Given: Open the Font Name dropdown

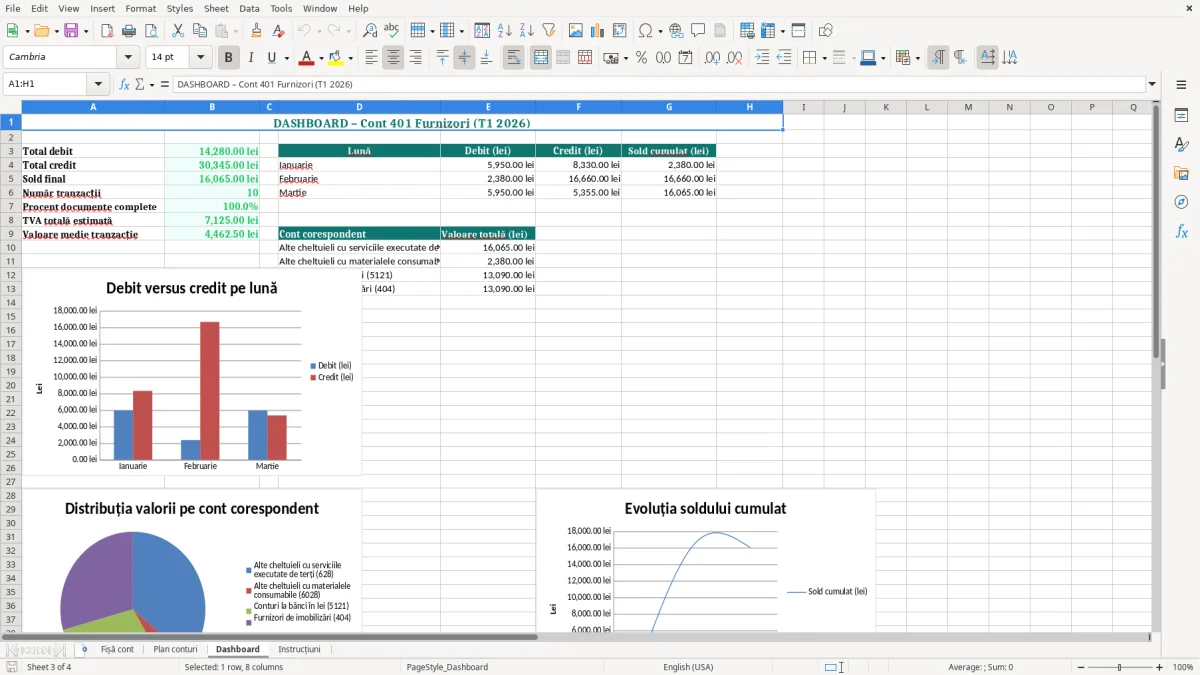Looking at the screenshot, I should [x=128, y=58].
